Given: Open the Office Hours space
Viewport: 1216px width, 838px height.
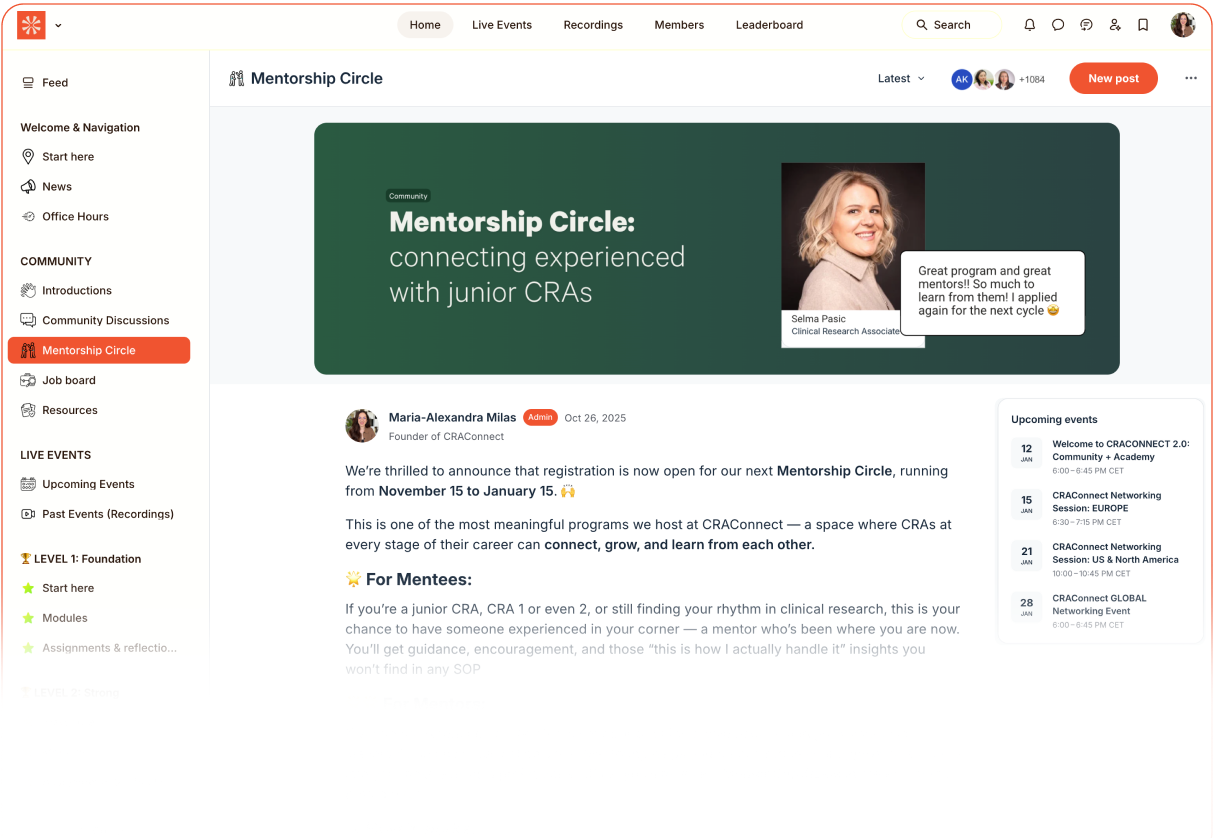Looking at the screenshot, I should click(99, 217).
